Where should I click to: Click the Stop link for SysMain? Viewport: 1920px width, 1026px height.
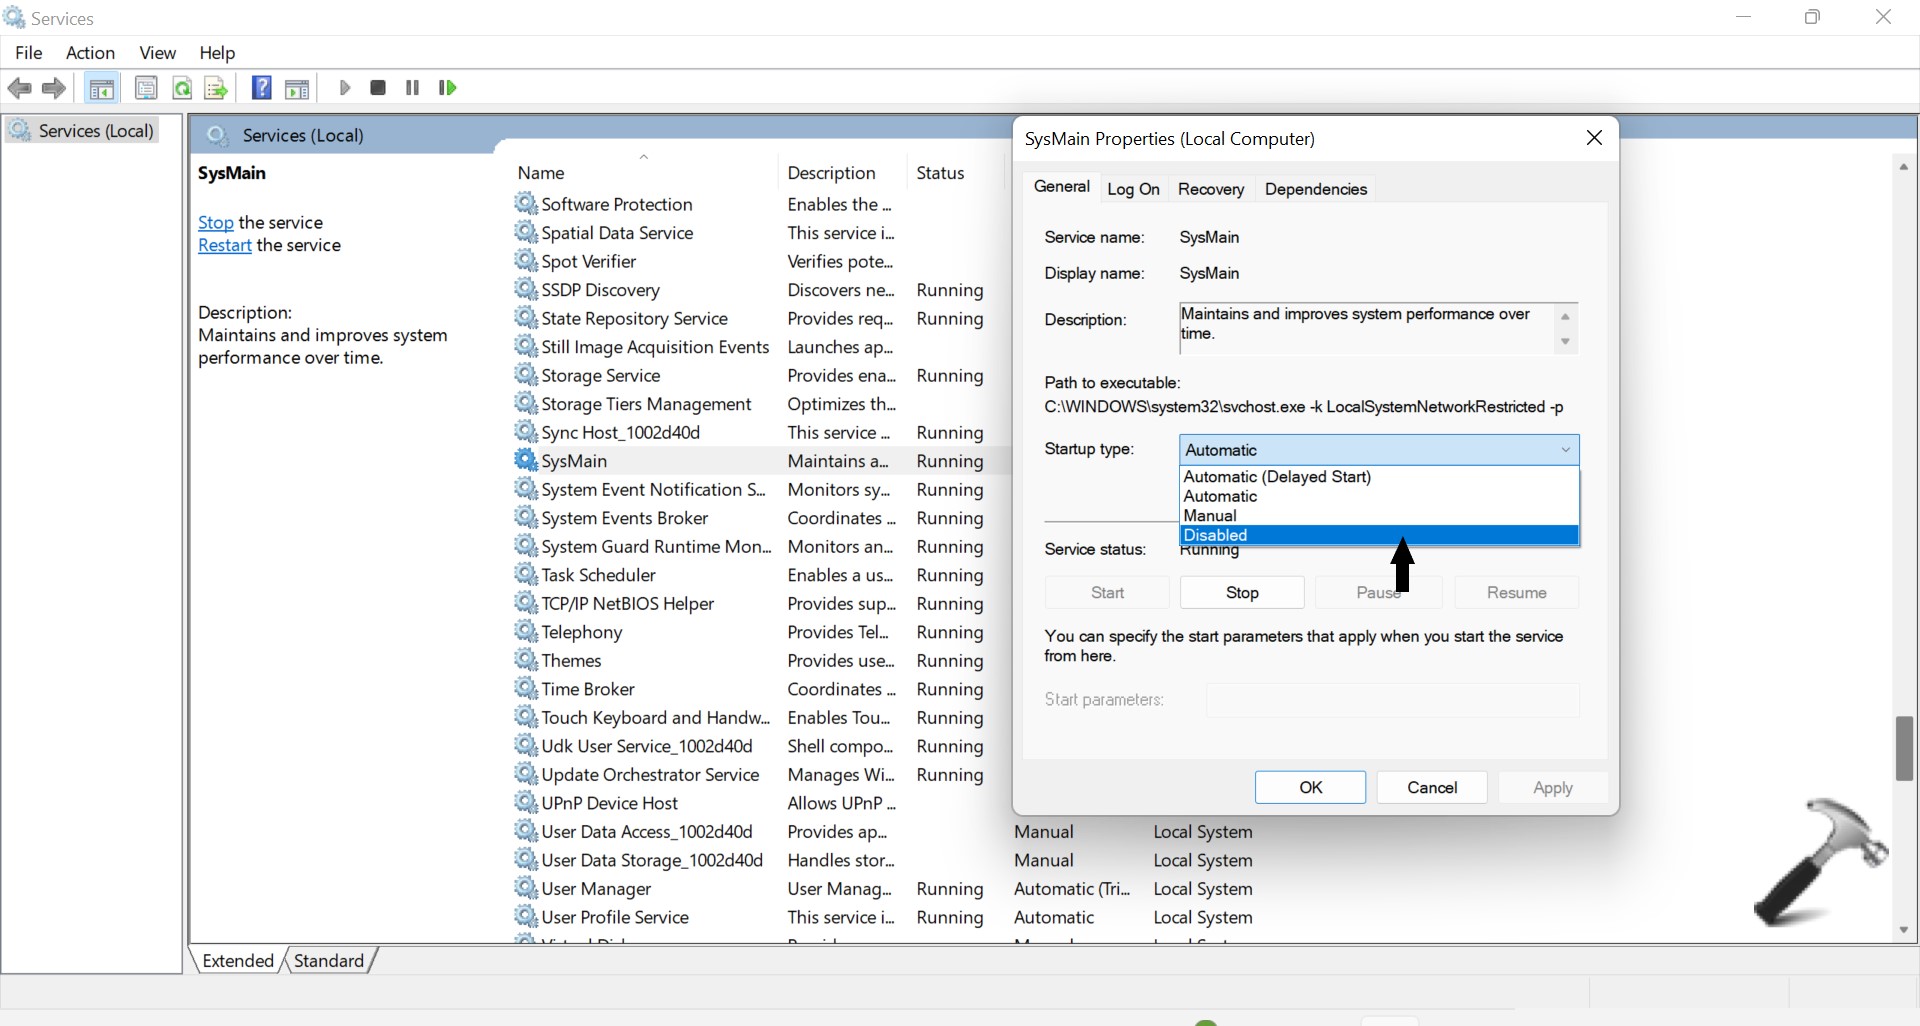(x=215, y=222)
